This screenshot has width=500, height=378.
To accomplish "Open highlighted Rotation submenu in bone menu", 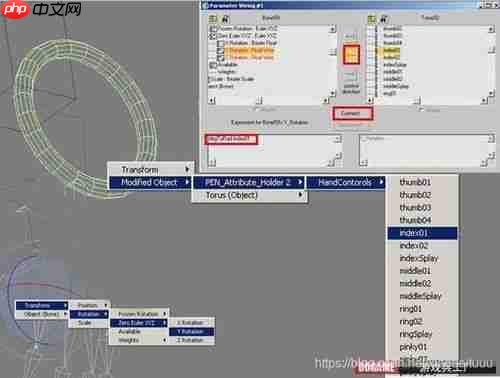I will 89,314.
